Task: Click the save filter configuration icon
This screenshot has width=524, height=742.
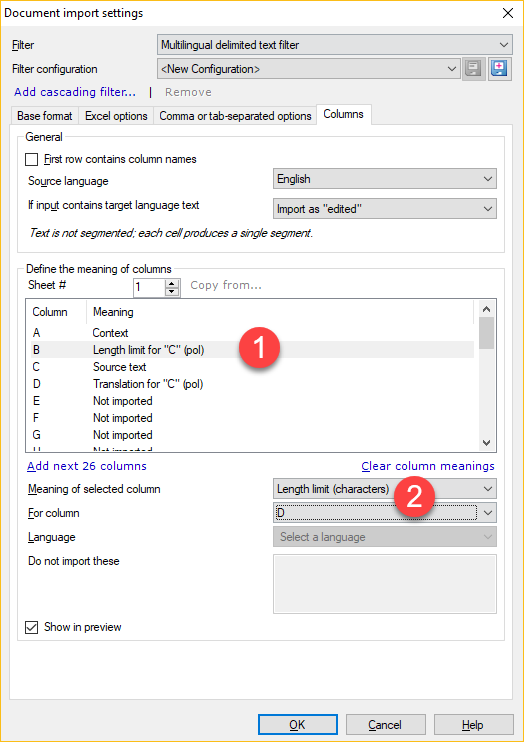Action: (474, 69)
